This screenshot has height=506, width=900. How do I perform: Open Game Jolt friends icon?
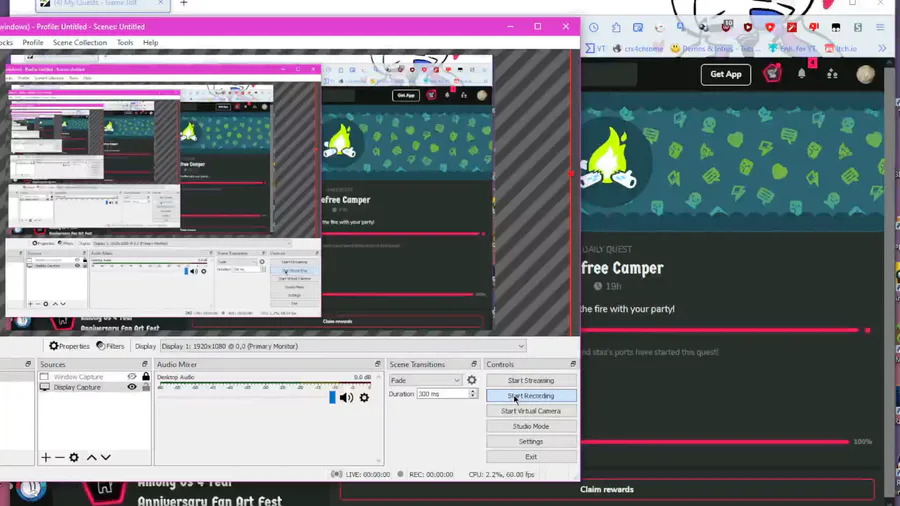[832, 74]
